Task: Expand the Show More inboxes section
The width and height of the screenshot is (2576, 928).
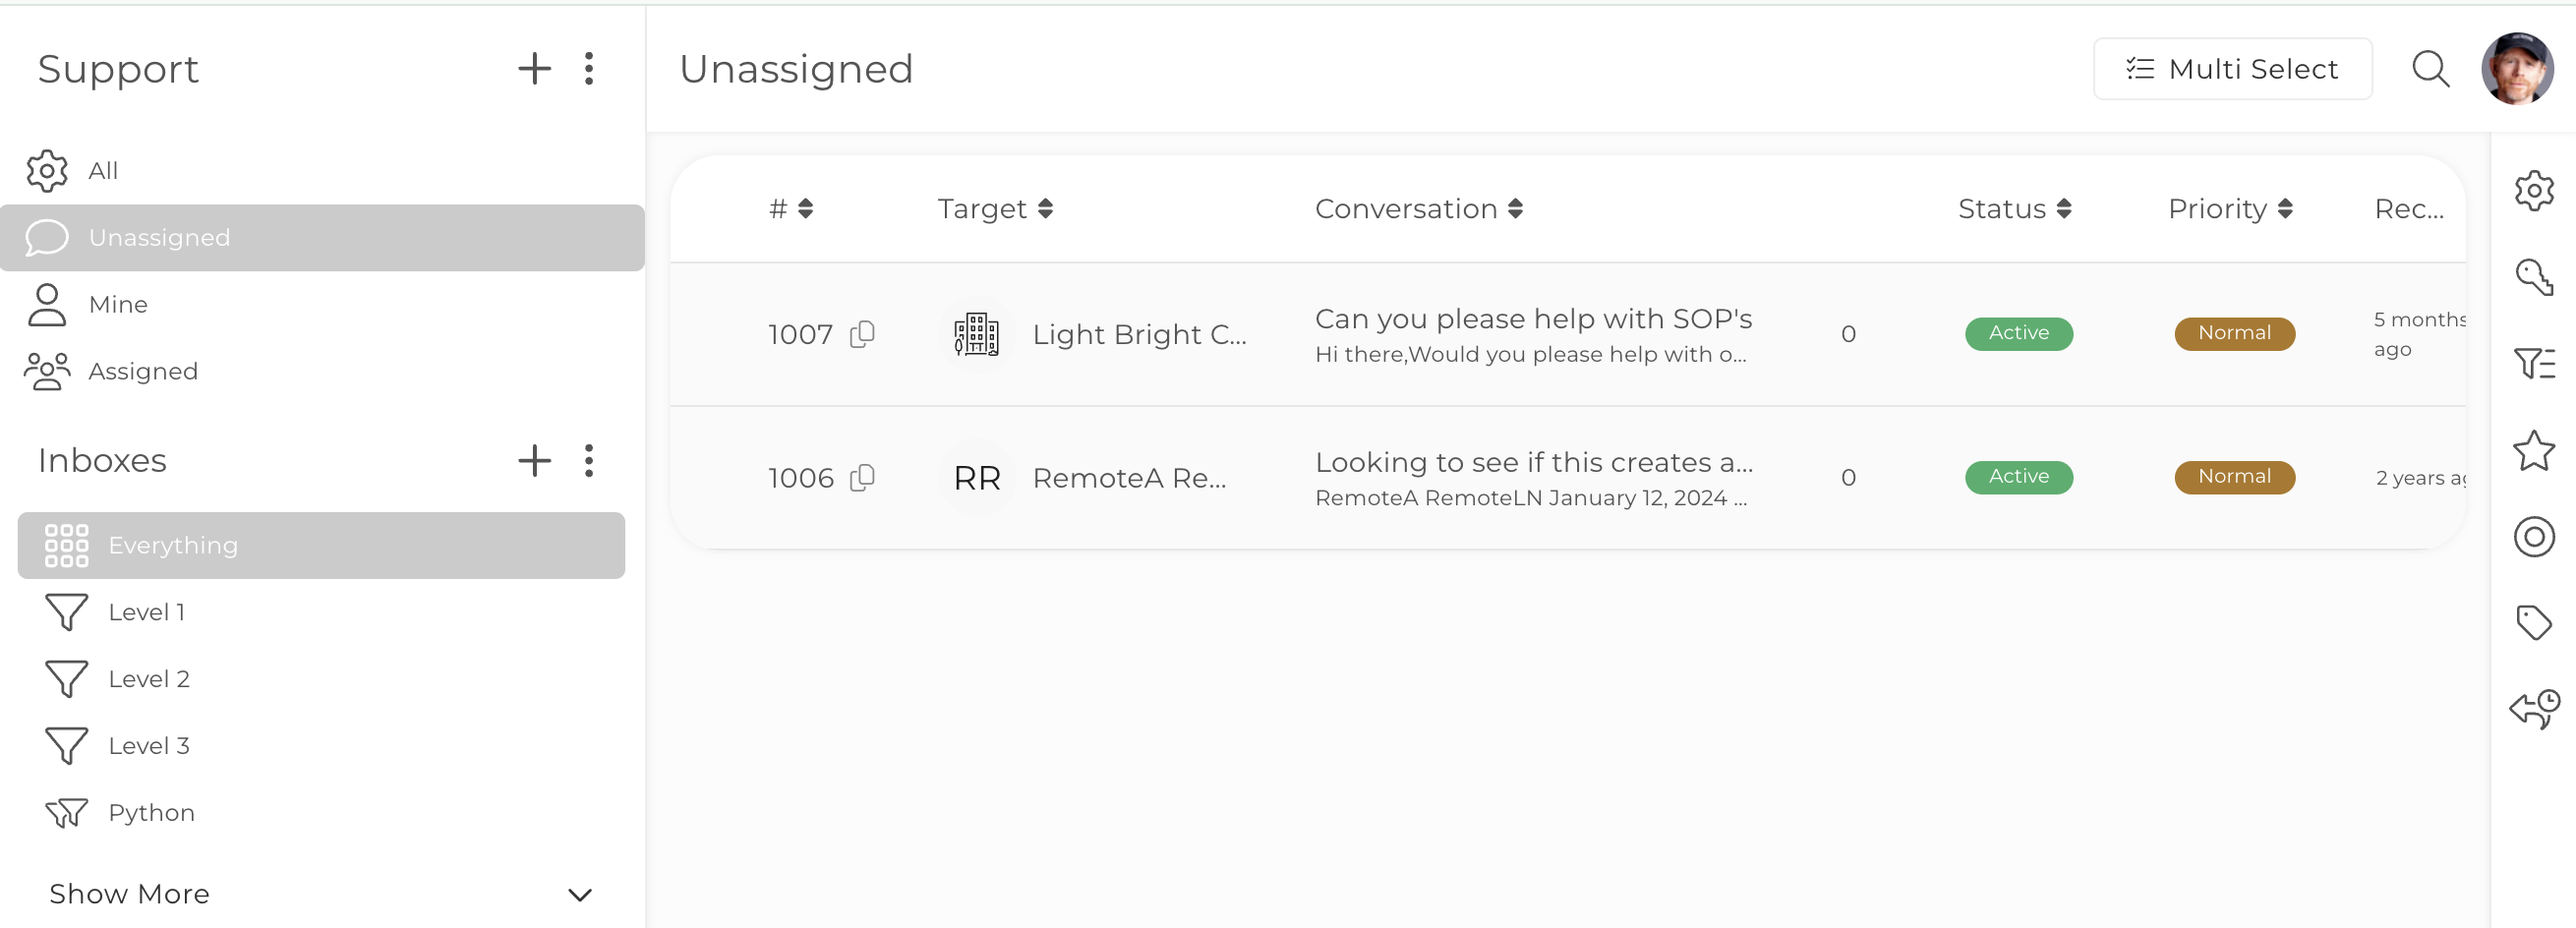Action: pyautogui.click(x=320, y=894)
